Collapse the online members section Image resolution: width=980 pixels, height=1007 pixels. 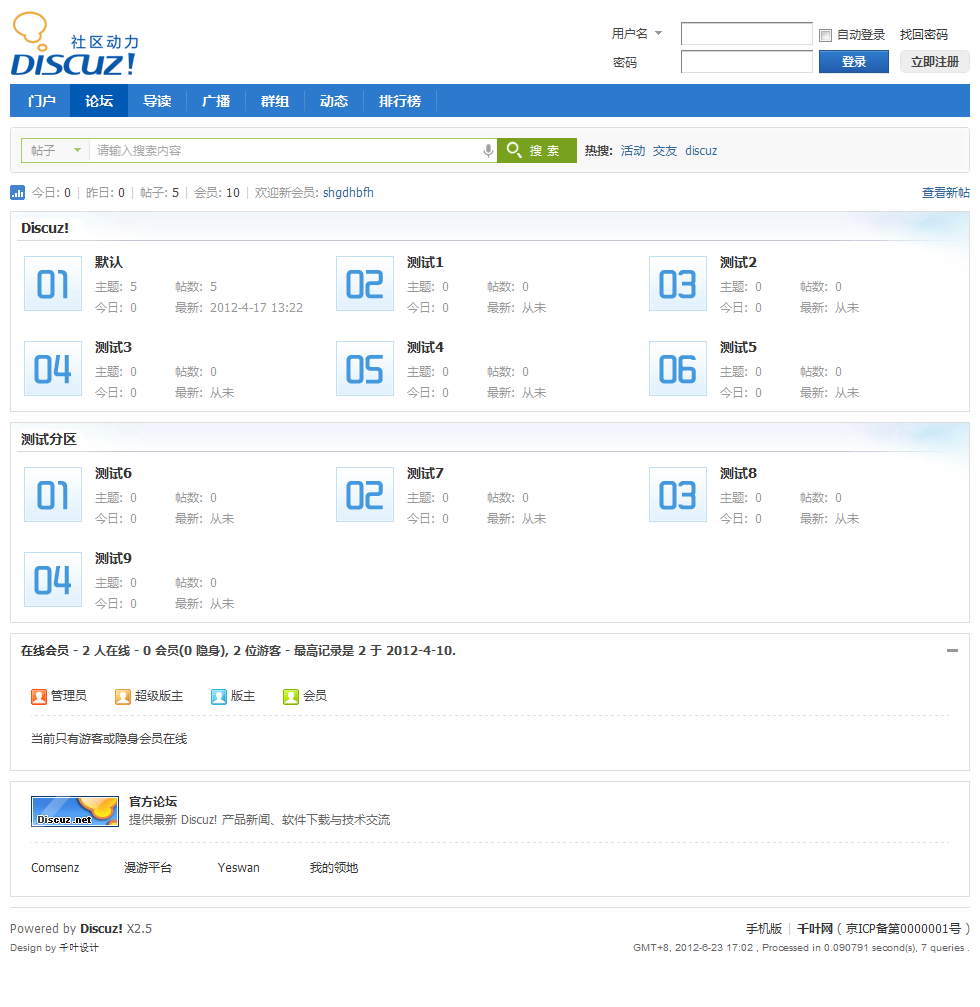tap(952, 651)
